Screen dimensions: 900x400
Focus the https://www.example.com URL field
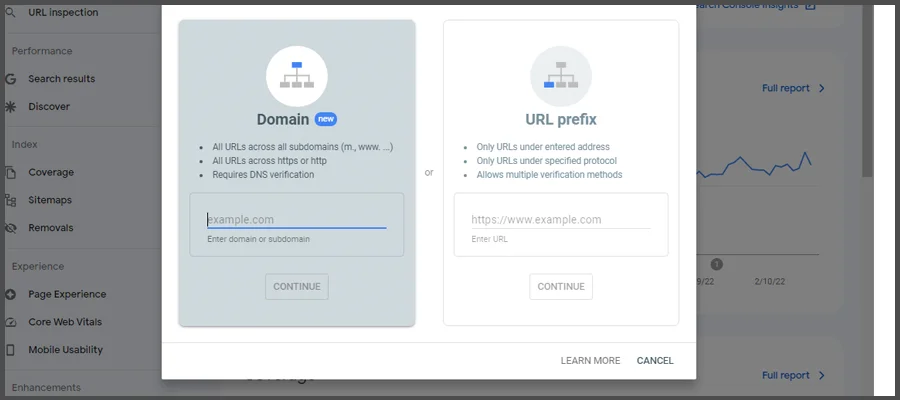pyautogui.click(x=560, y=220)
